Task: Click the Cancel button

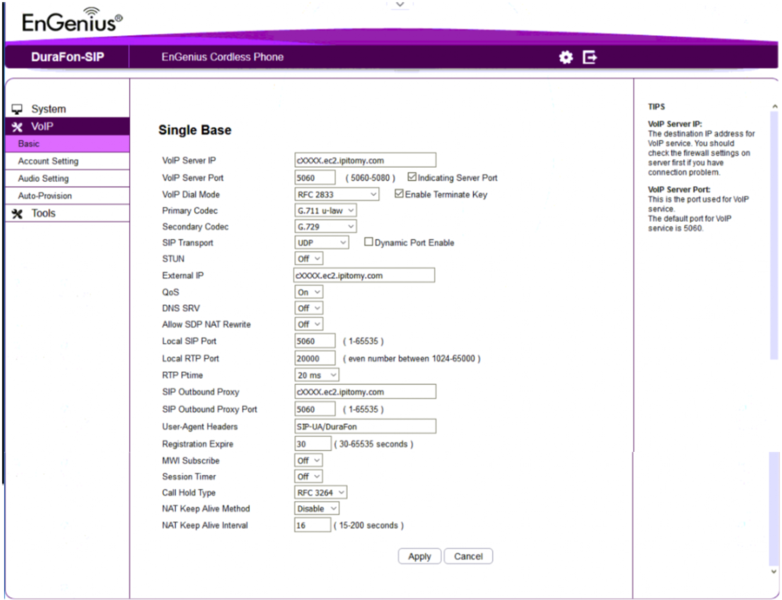Action: (x=468, y=556)
